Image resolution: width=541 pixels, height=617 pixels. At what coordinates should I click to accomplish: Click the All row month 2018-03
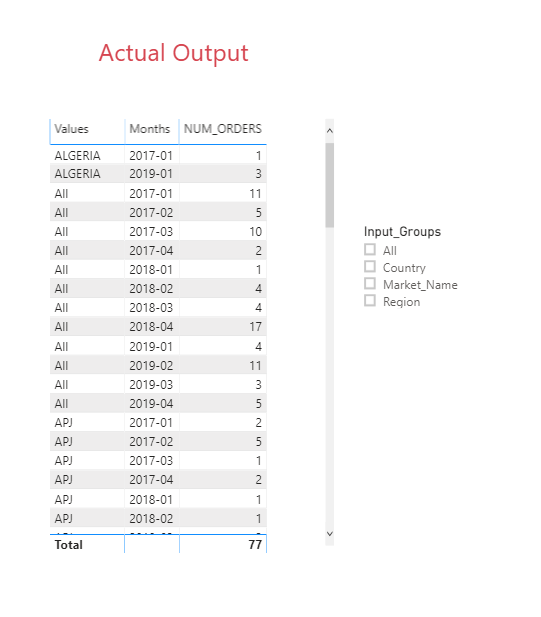click(151, 307)
